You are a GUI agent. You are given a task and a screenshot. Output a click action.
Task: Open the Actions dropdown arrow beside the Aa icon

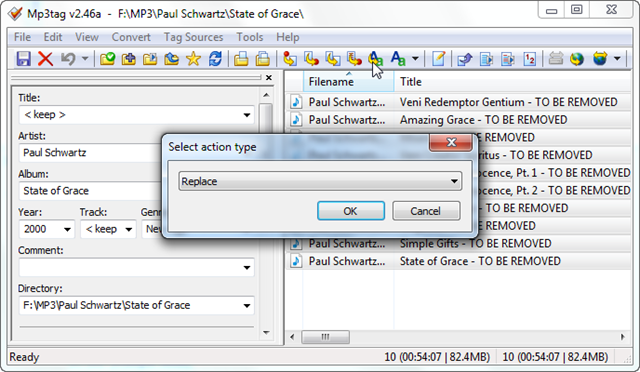415,59
